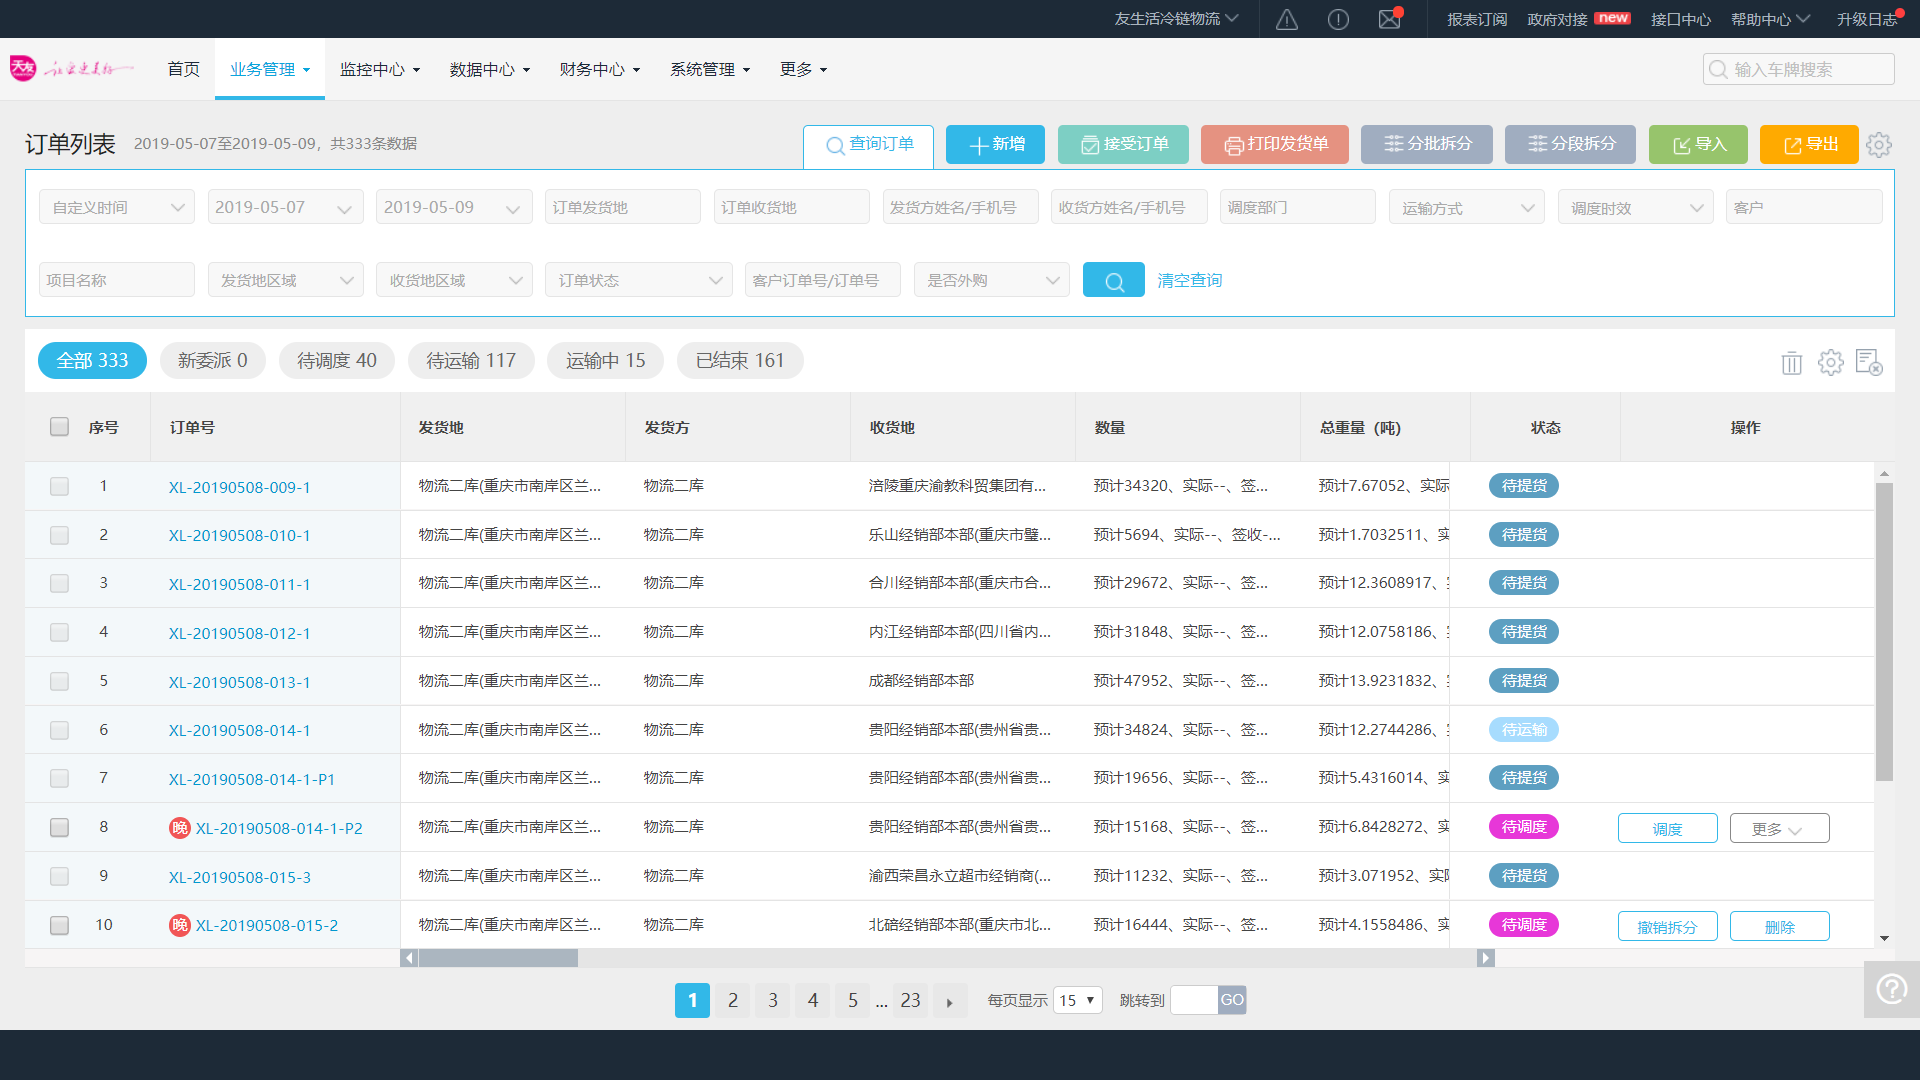
Task: Click the trash delete icon above table
Action: click(x=1791, y=362)
